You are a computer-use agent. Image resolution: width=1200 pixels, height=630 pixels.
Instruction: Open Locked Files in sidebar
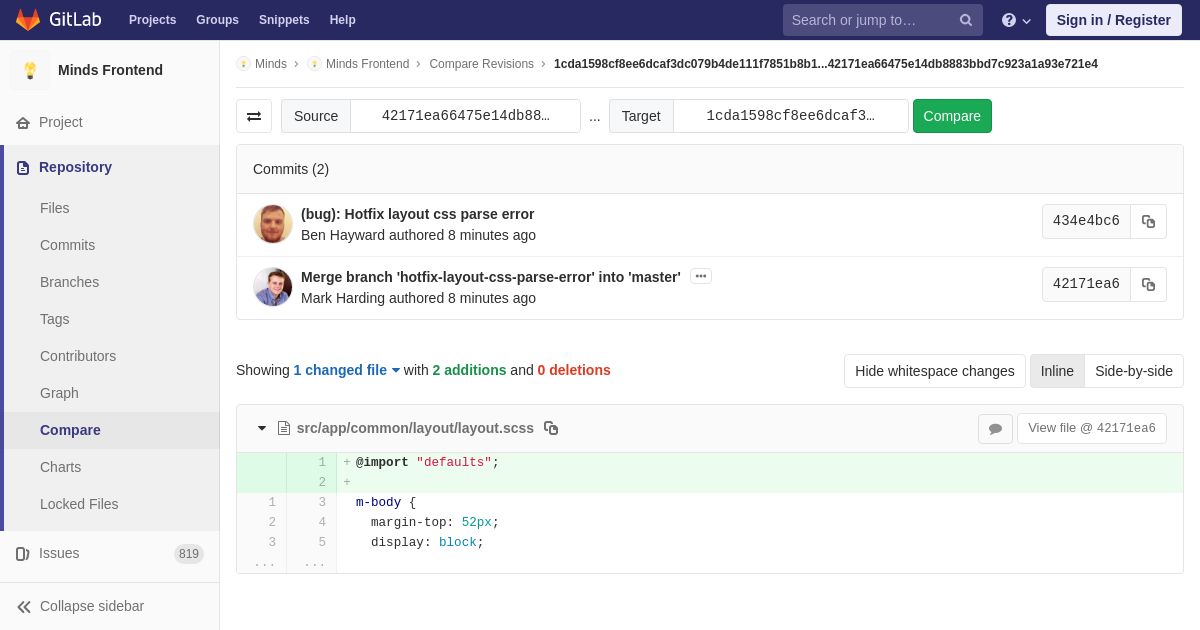(x=79, y=504)
